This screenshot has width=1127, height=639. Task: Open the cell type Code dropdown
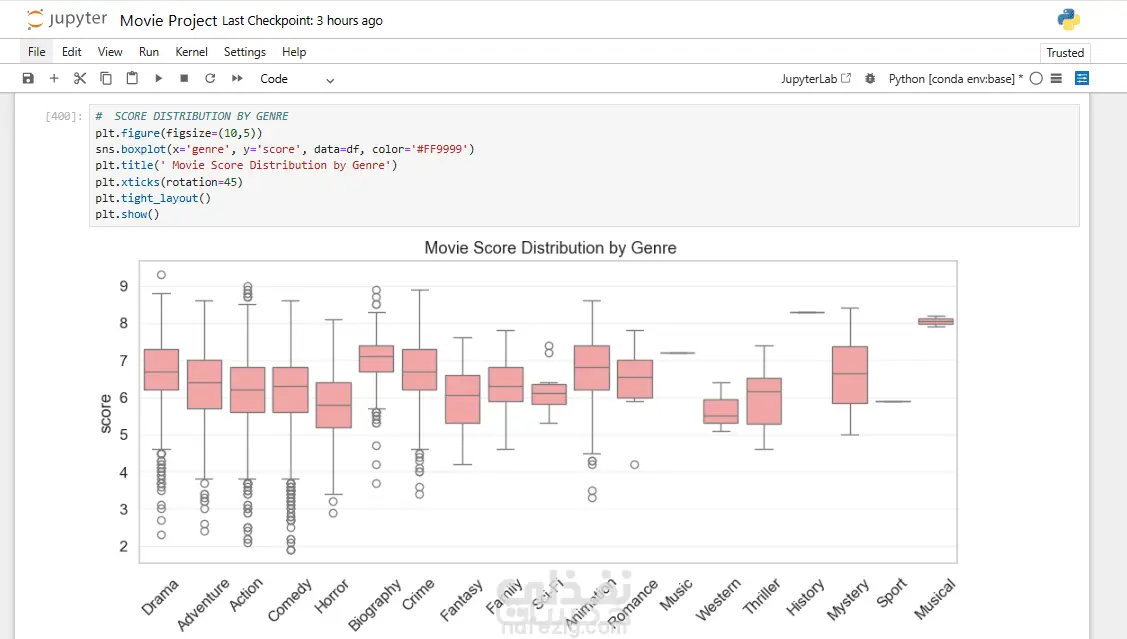coord(297,79)
